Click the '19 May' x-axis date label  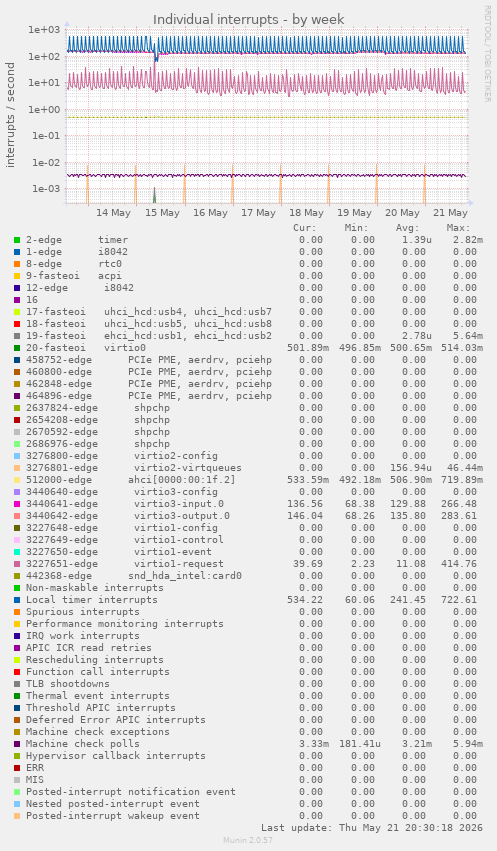(354, 213)
